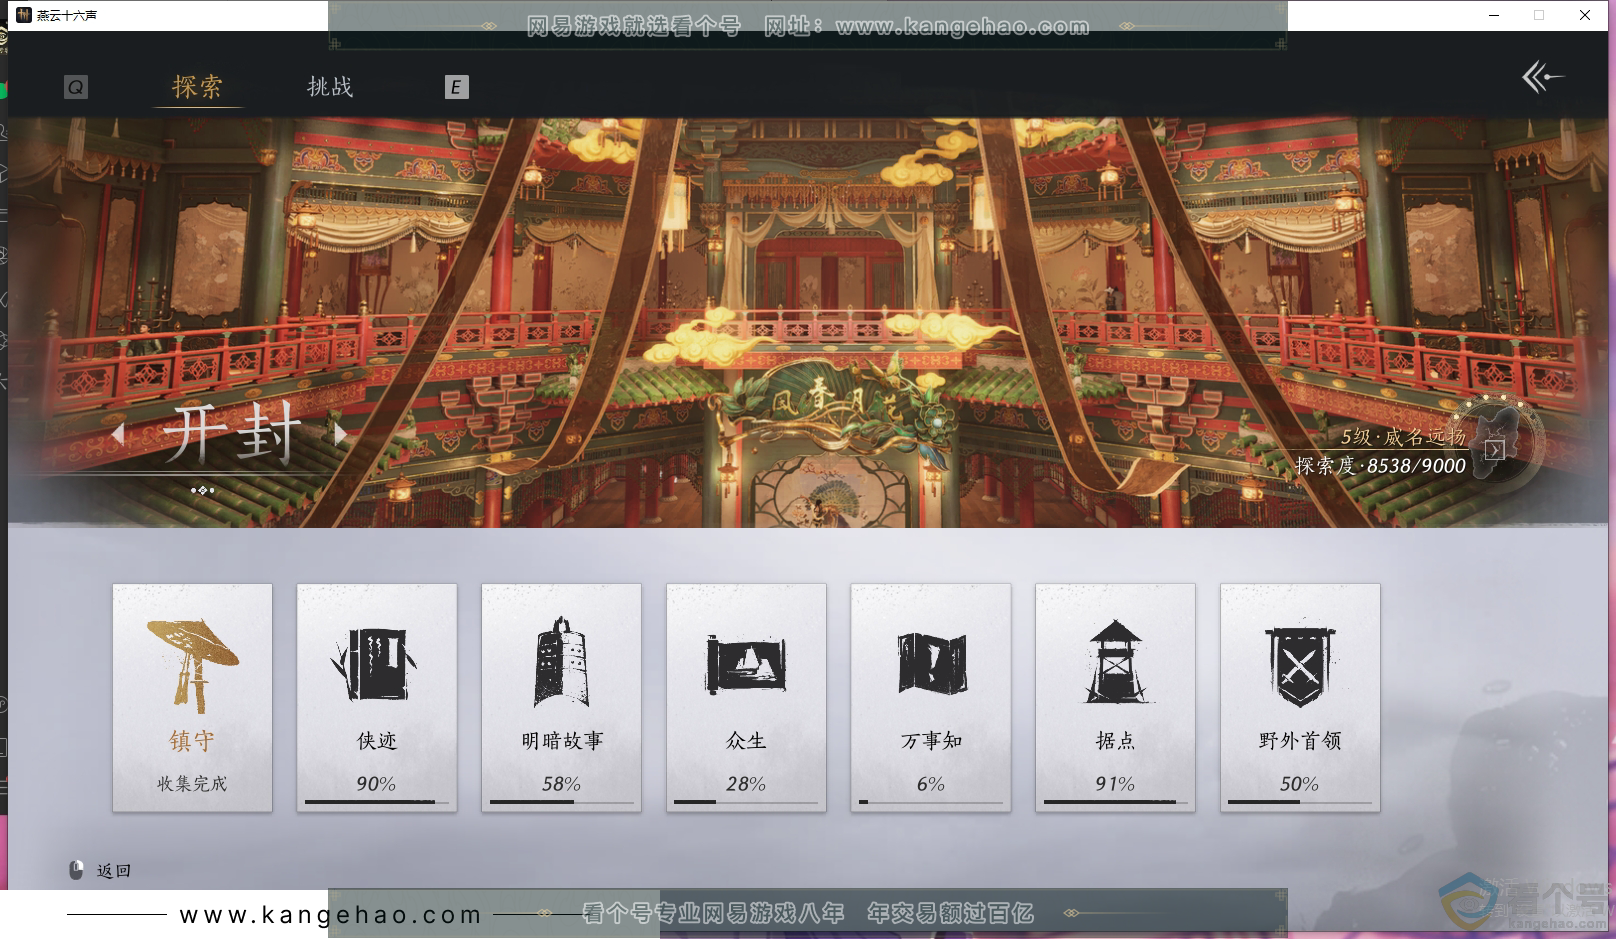The width and height of the screenshot is (1616, 939).
Task: Select previous region left of 开封
Action: tap(118, 433)
